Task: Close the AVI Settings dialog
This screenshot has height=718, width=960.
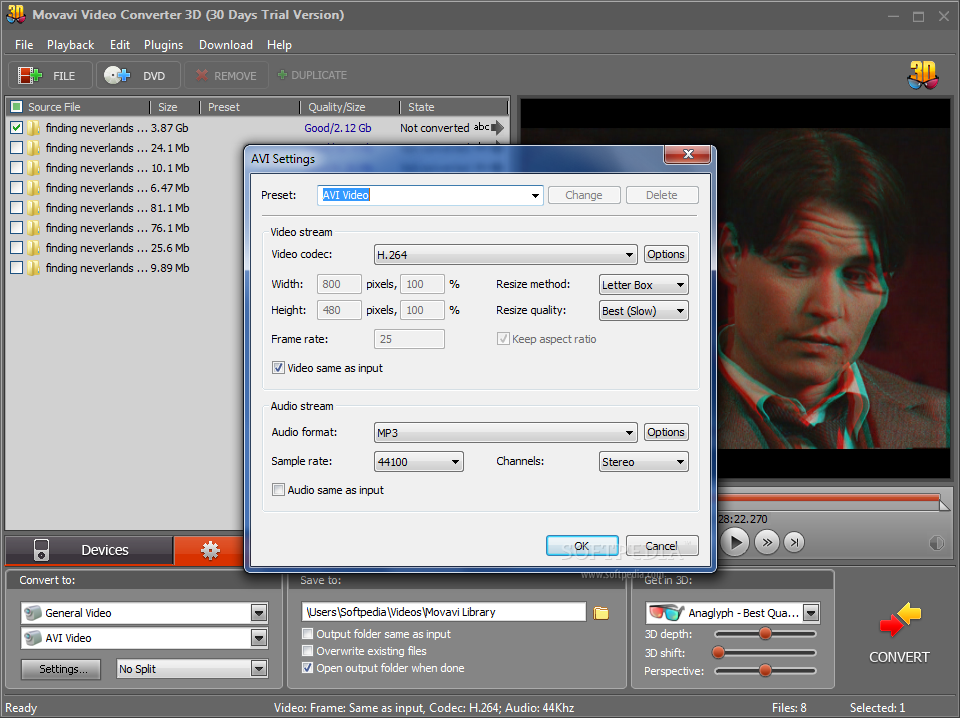Action: click(x=688, y=154)
